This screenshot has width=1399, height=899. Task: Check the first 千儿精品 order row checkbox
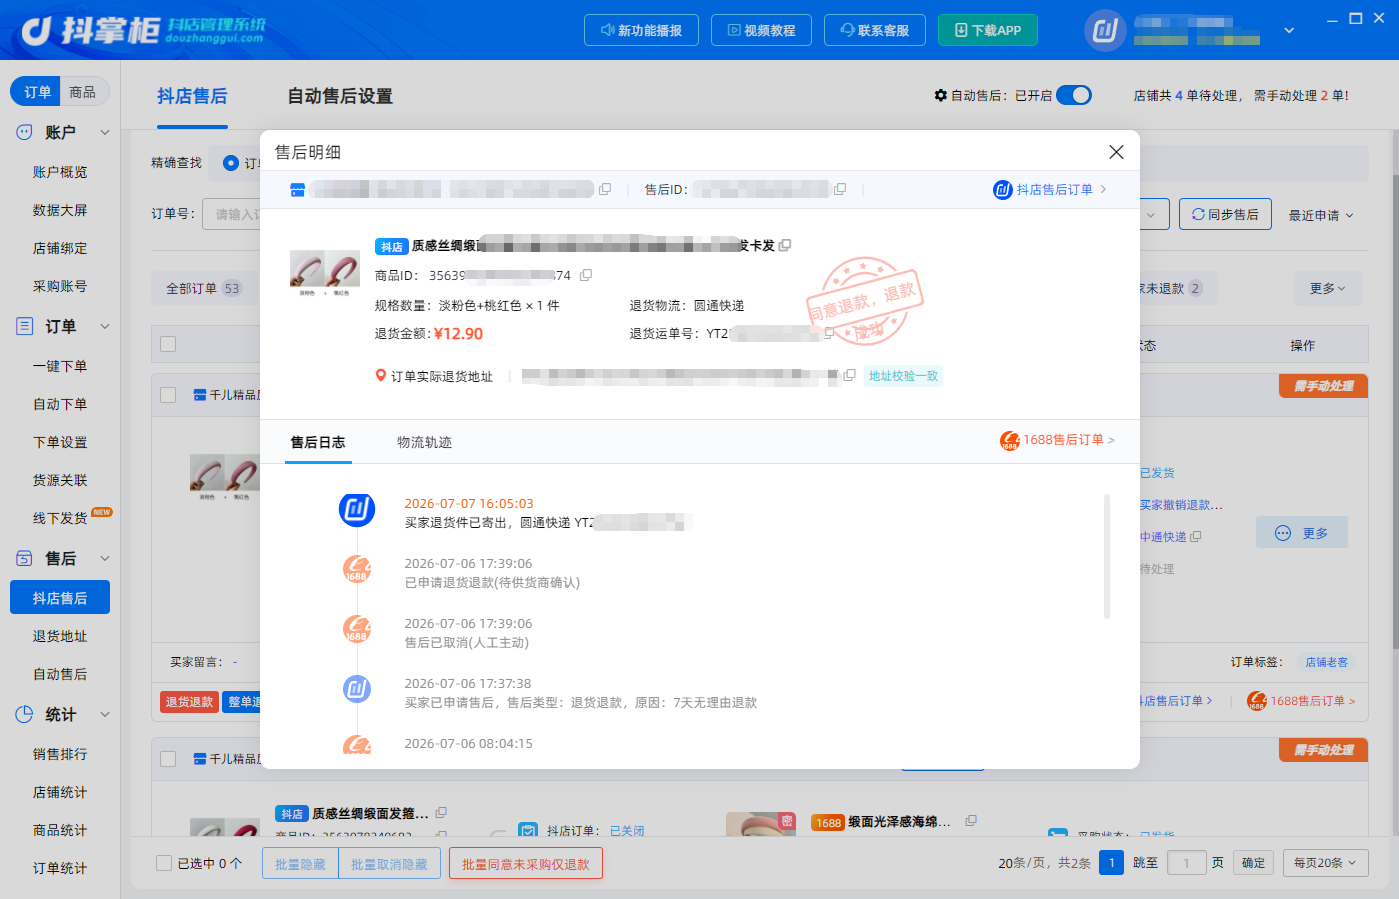[168, 394]
